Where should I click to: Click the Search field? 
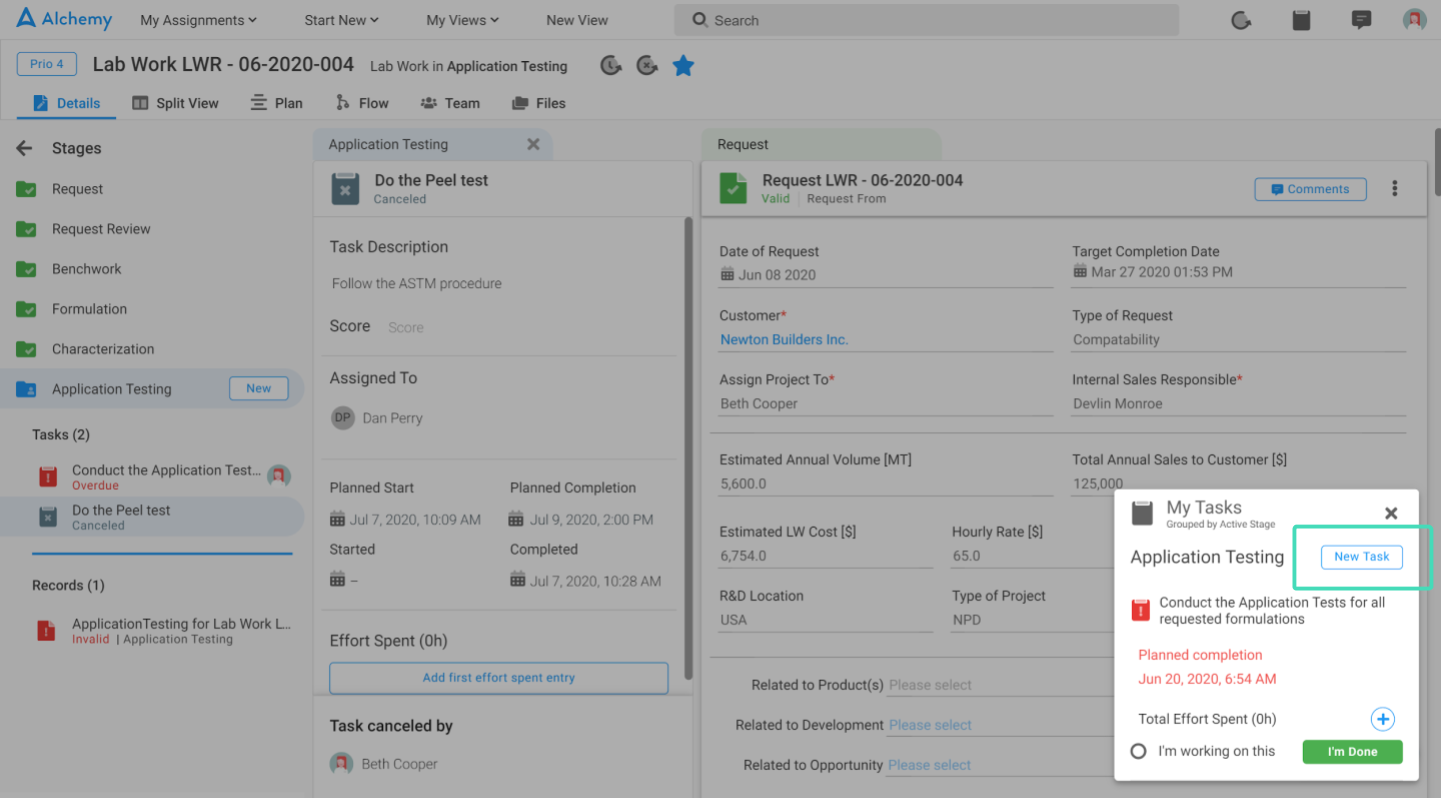click(x=926, y=20)
